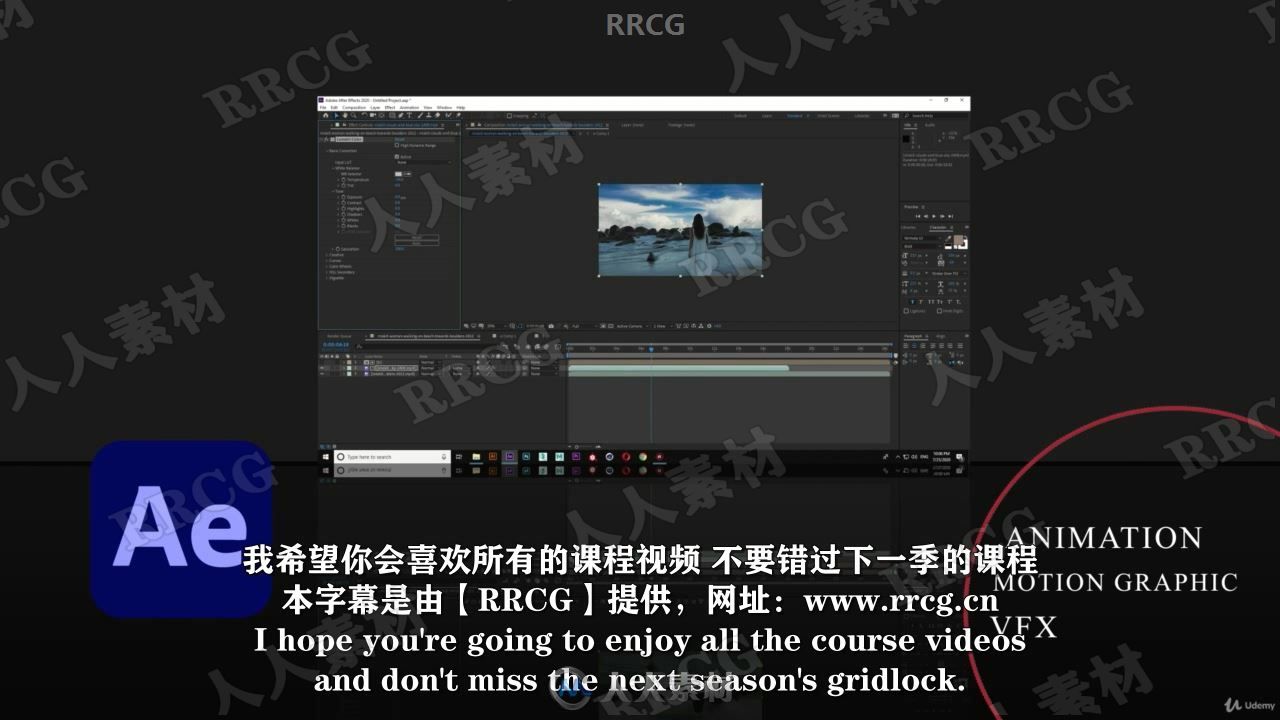Open the Composition menu

[354, 107]
